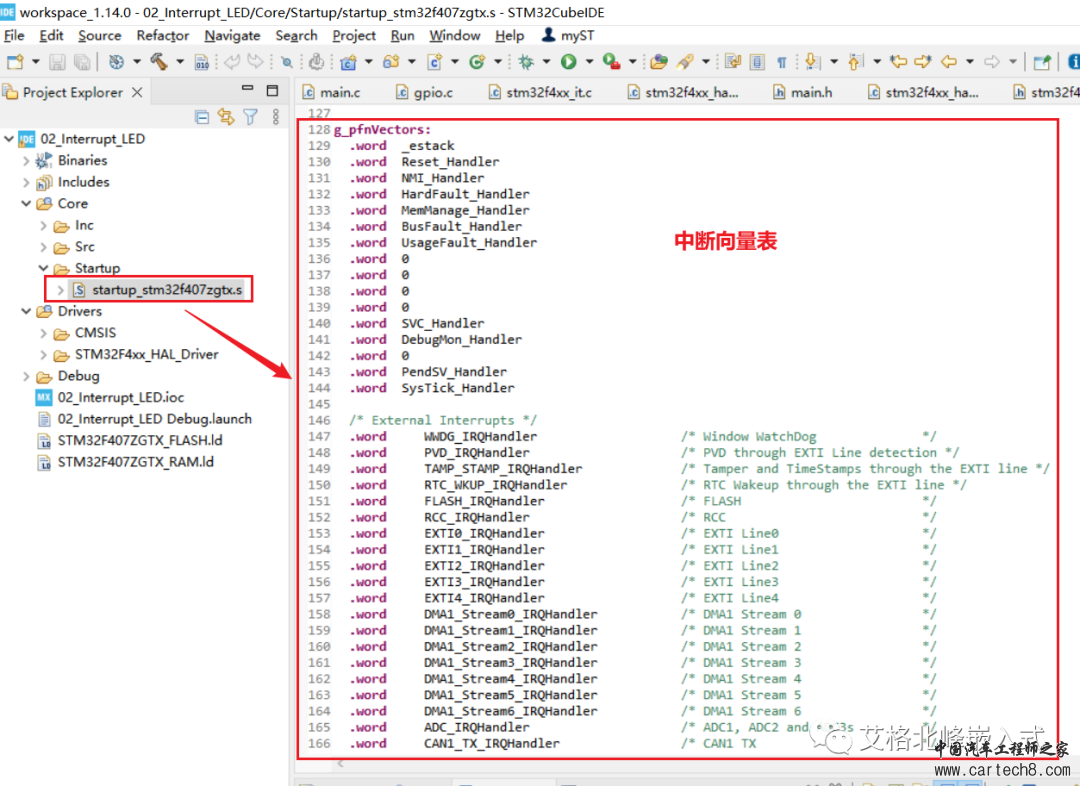The width and height of the screenshot is (1080, 786).
Task: Click the Previous Annotation toolbar icon
Action: click(x=855, y=62)
